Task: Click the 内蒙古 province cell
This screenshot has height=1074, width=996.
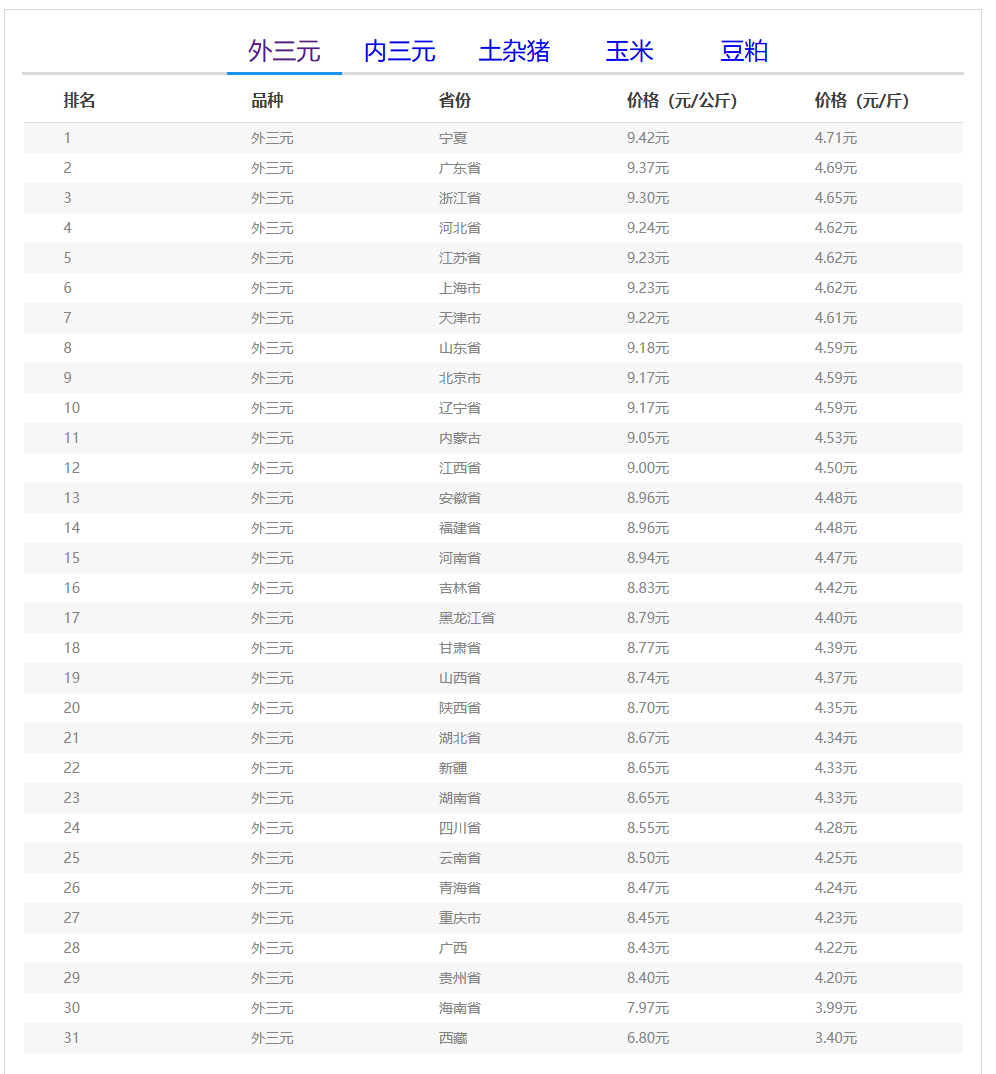Action: [x=460, y=438]
